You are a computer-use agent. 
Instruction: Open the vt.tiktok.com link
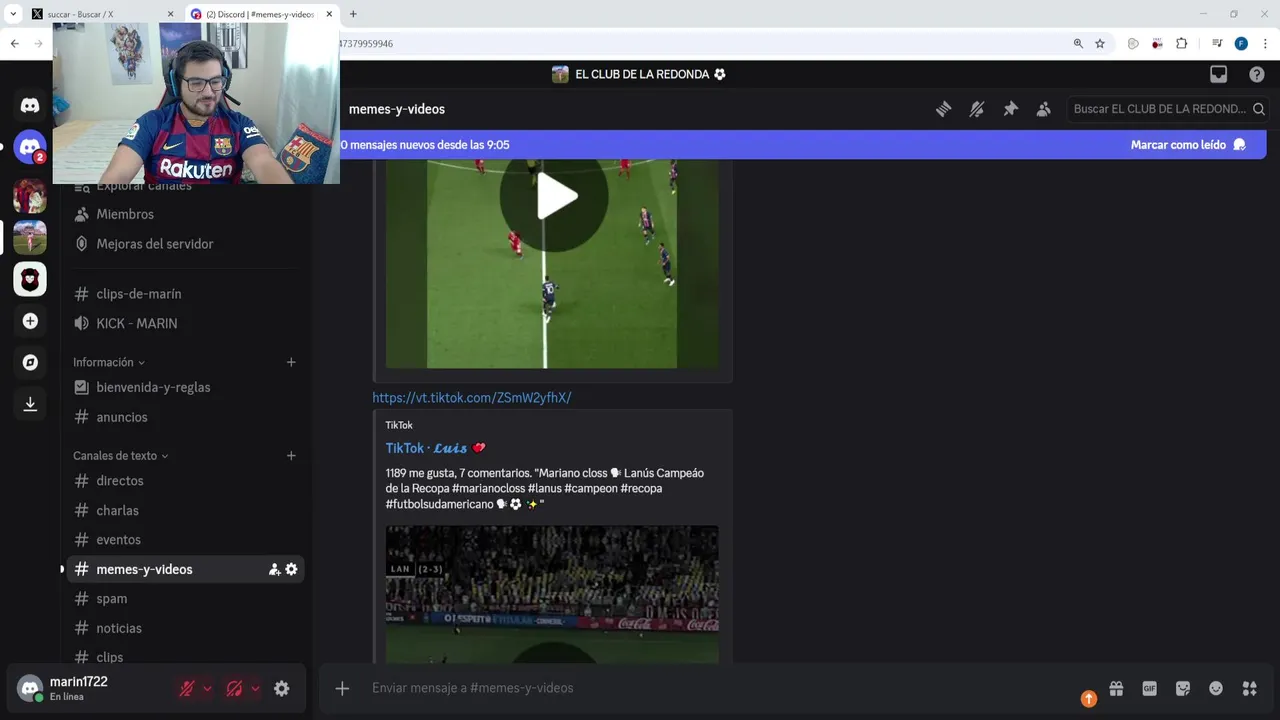point(472,397)
